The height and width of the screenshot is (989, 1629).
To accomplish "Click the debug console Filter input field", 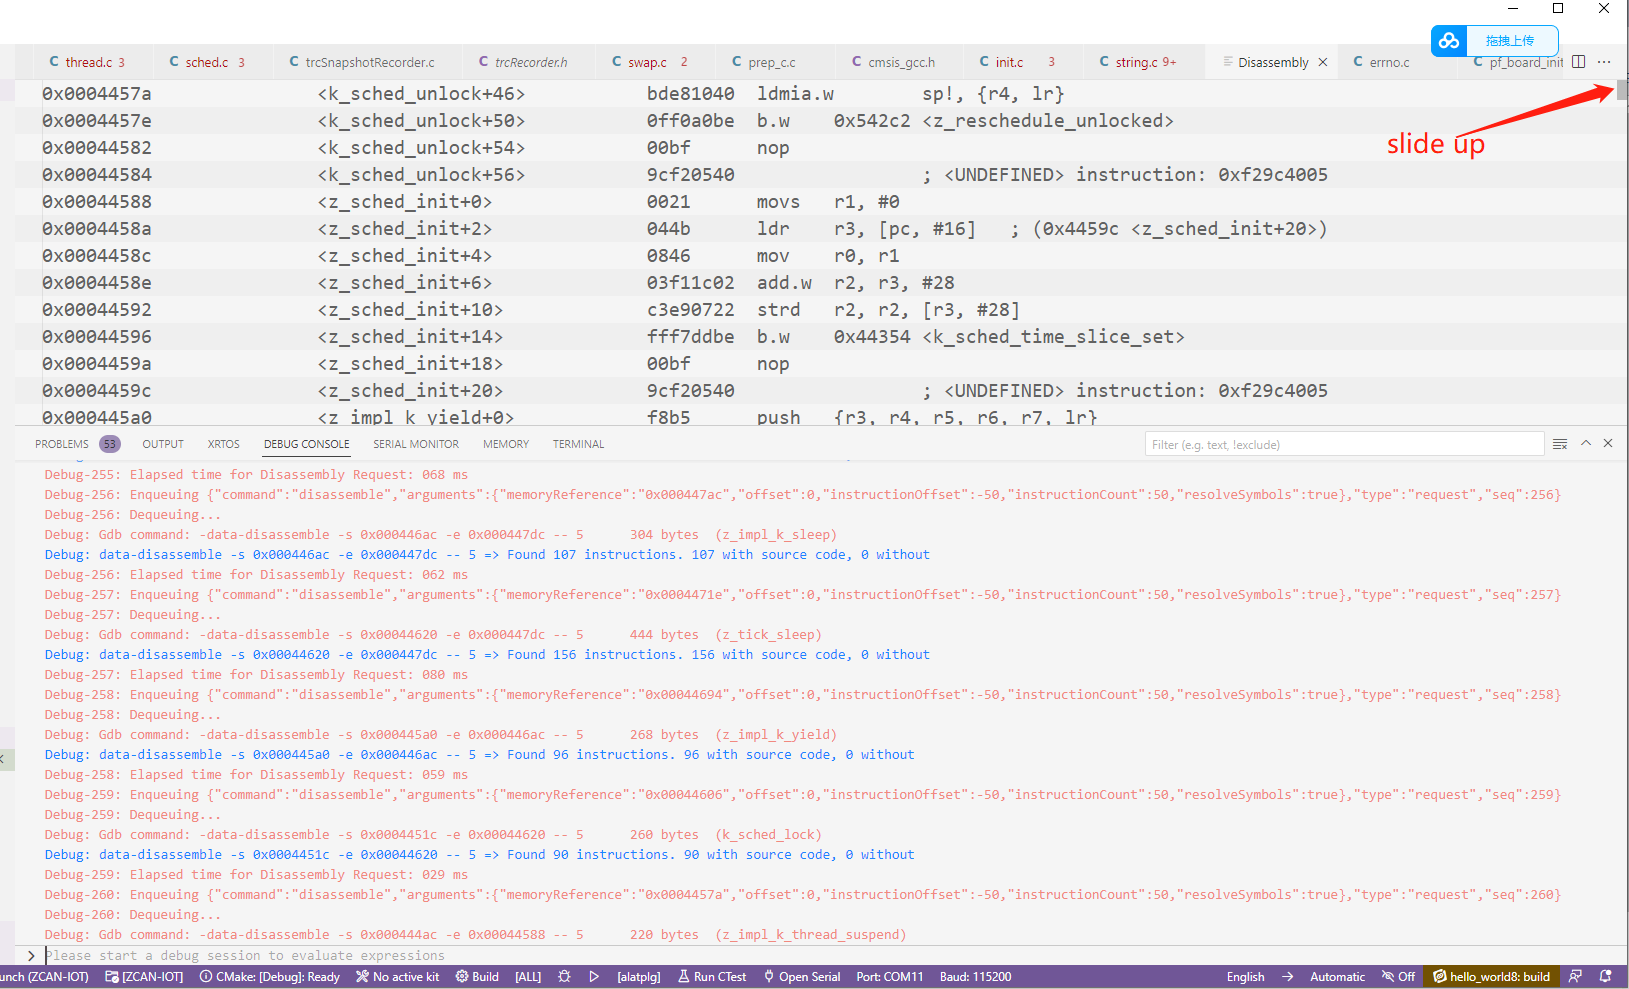I will click(x=1344, y=444).
